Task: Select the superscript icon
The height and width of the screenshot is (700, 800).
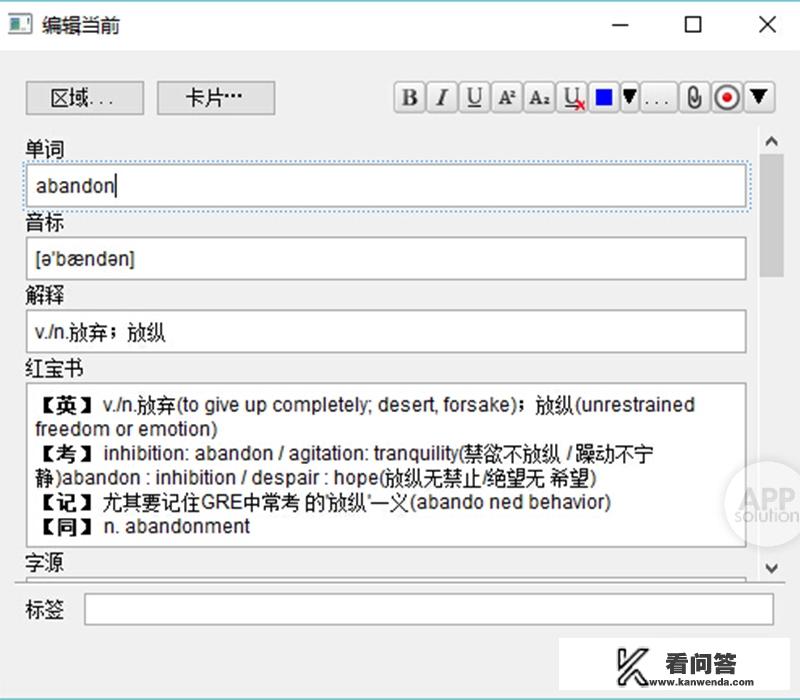Action: (x=507, y=98)
